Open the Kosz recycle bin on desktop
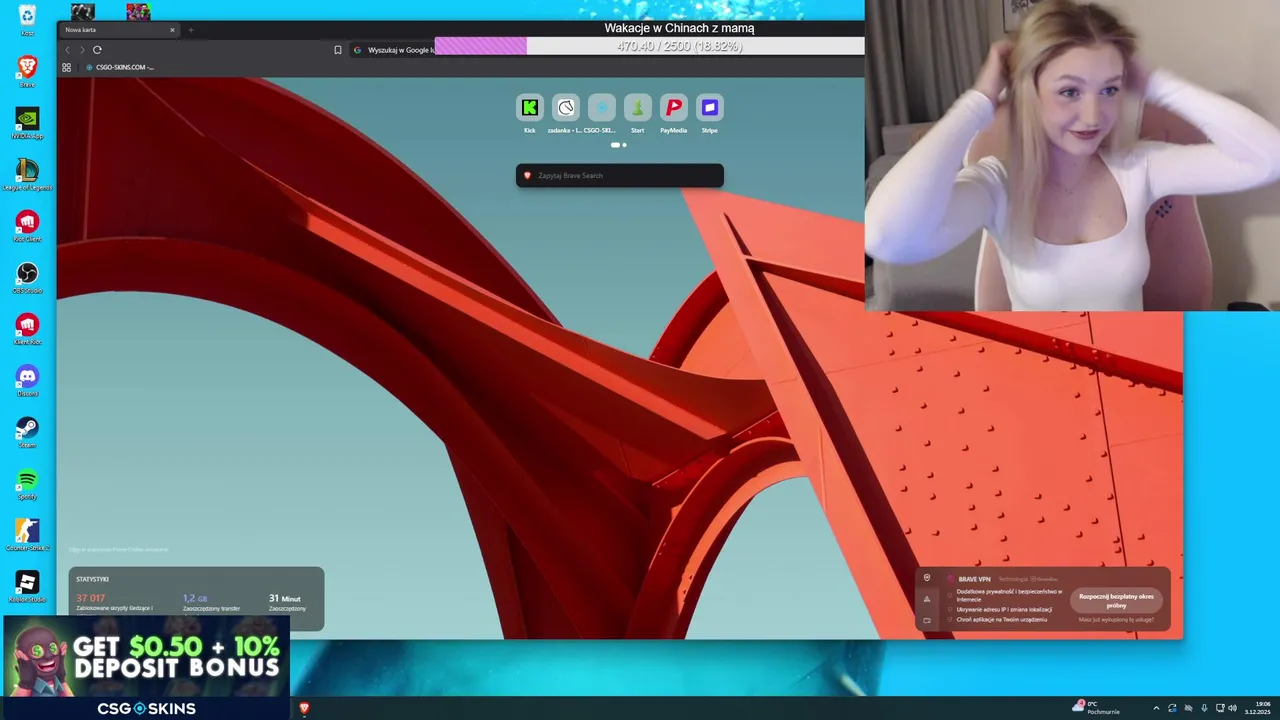Screen dimensions: 1280x720 [x=27, y=20]
